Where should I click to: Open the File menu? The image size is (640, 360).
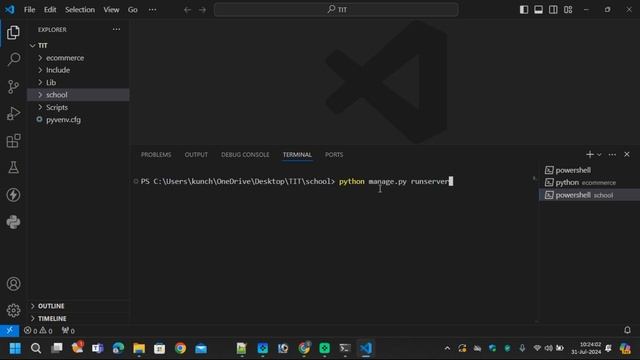[29, 9]
